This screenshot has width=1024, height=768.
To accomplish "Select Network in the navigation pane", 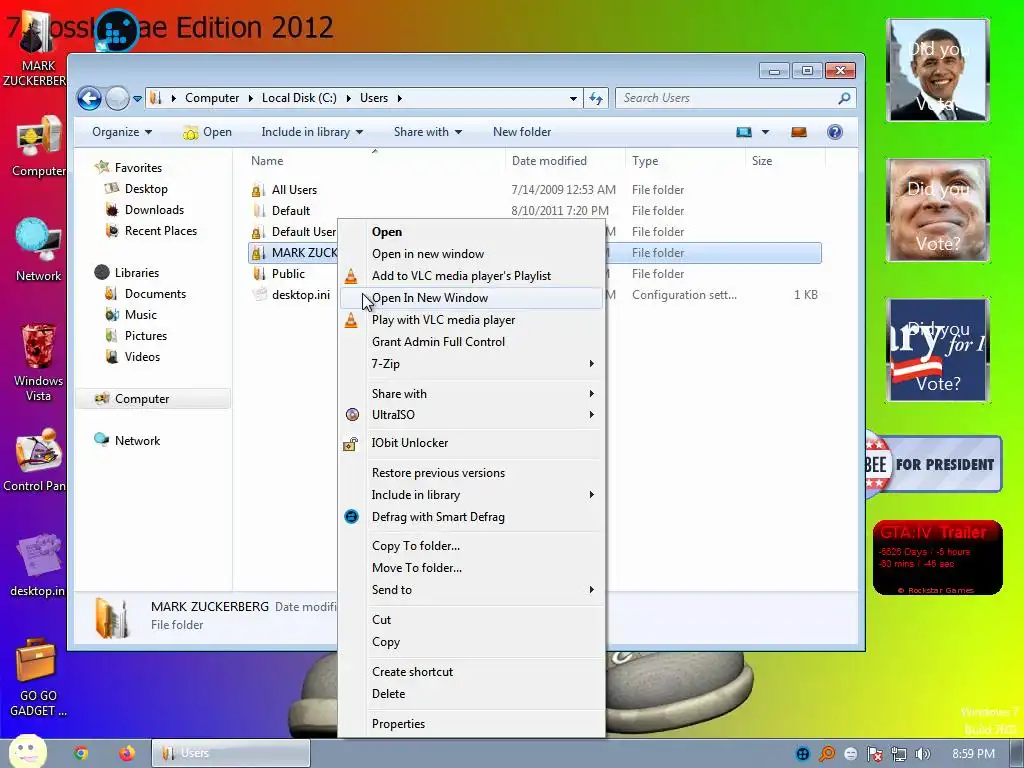I will tap(137, 440).
